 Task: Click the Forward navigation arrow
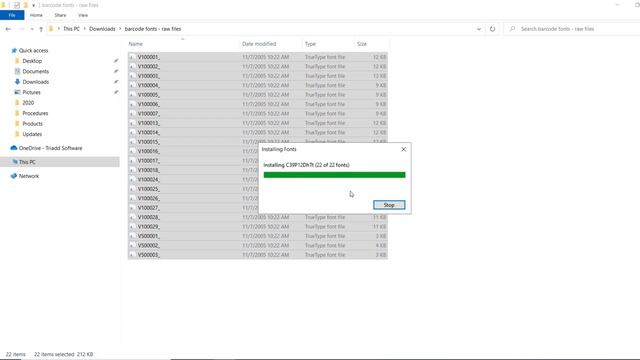click(x=22, y=29)
